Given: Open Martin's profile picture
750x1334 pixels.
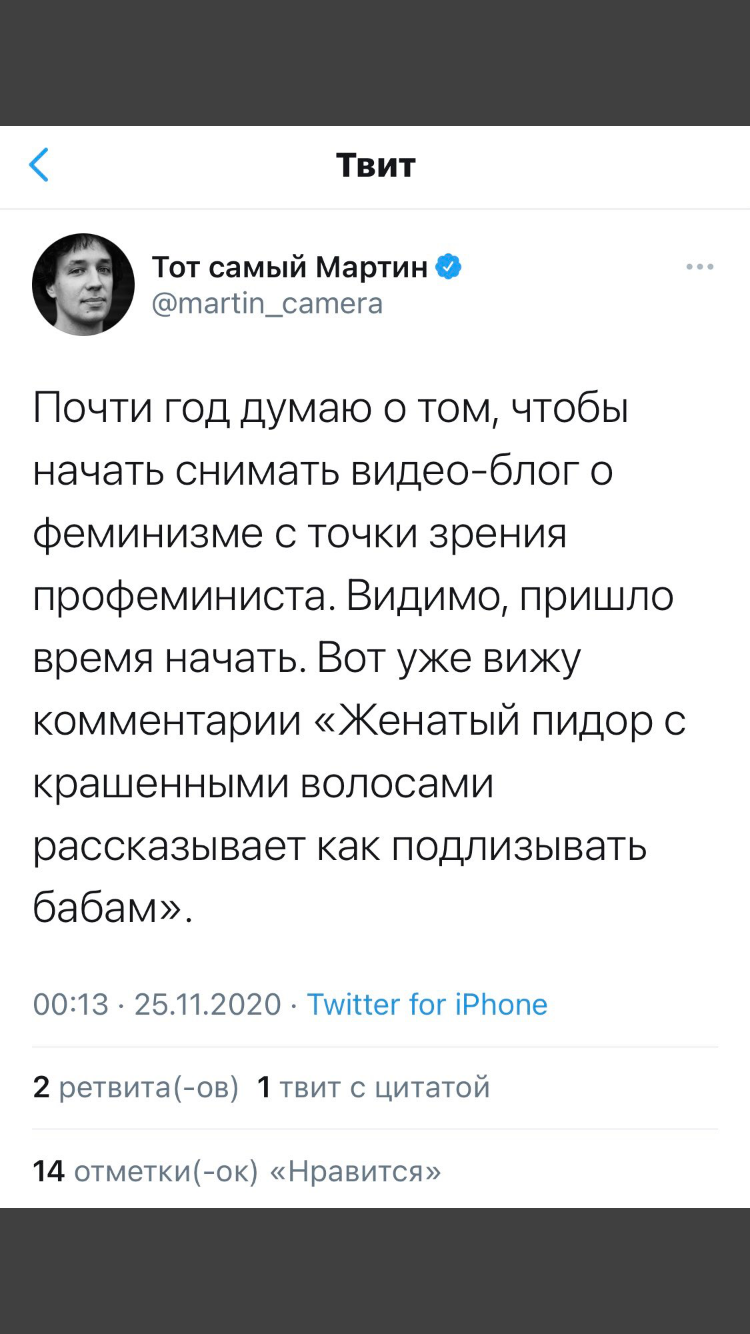Looking at the screenshot, I should point(84,284).
